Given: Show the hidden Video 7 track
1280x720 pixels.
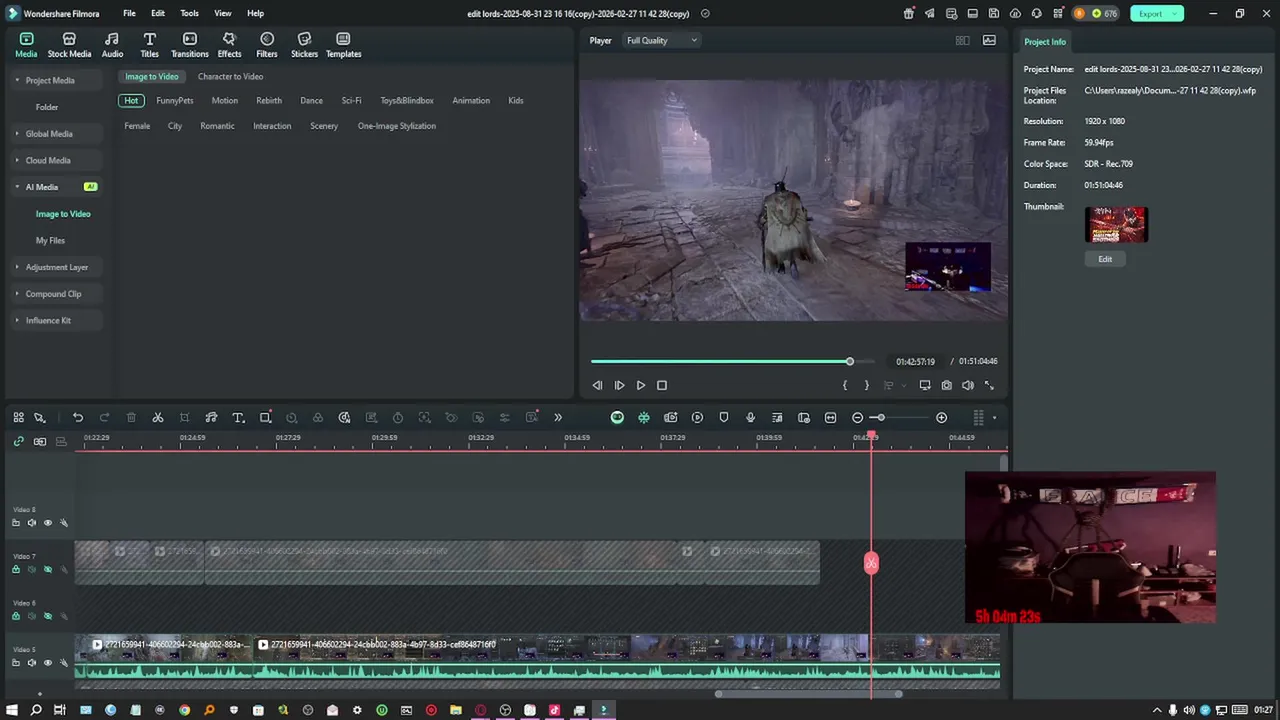Looking at the screenshot, I should coord(48,569).
